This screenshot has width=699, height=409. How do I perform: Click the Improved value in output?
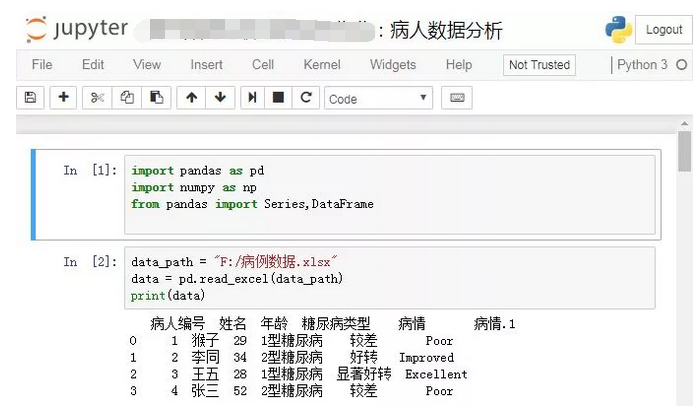tap(426, 357)
